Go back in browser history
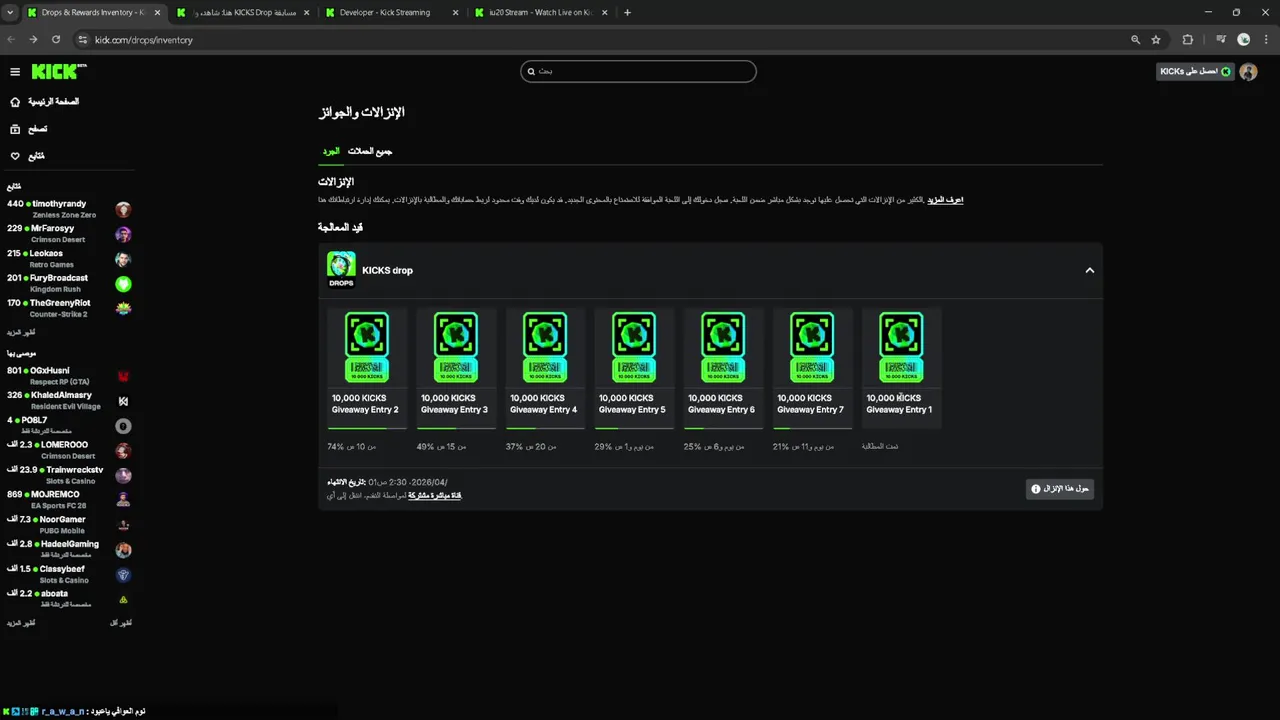The width and height of the screenshot is (1280, 720). click(x=11, y=40)
